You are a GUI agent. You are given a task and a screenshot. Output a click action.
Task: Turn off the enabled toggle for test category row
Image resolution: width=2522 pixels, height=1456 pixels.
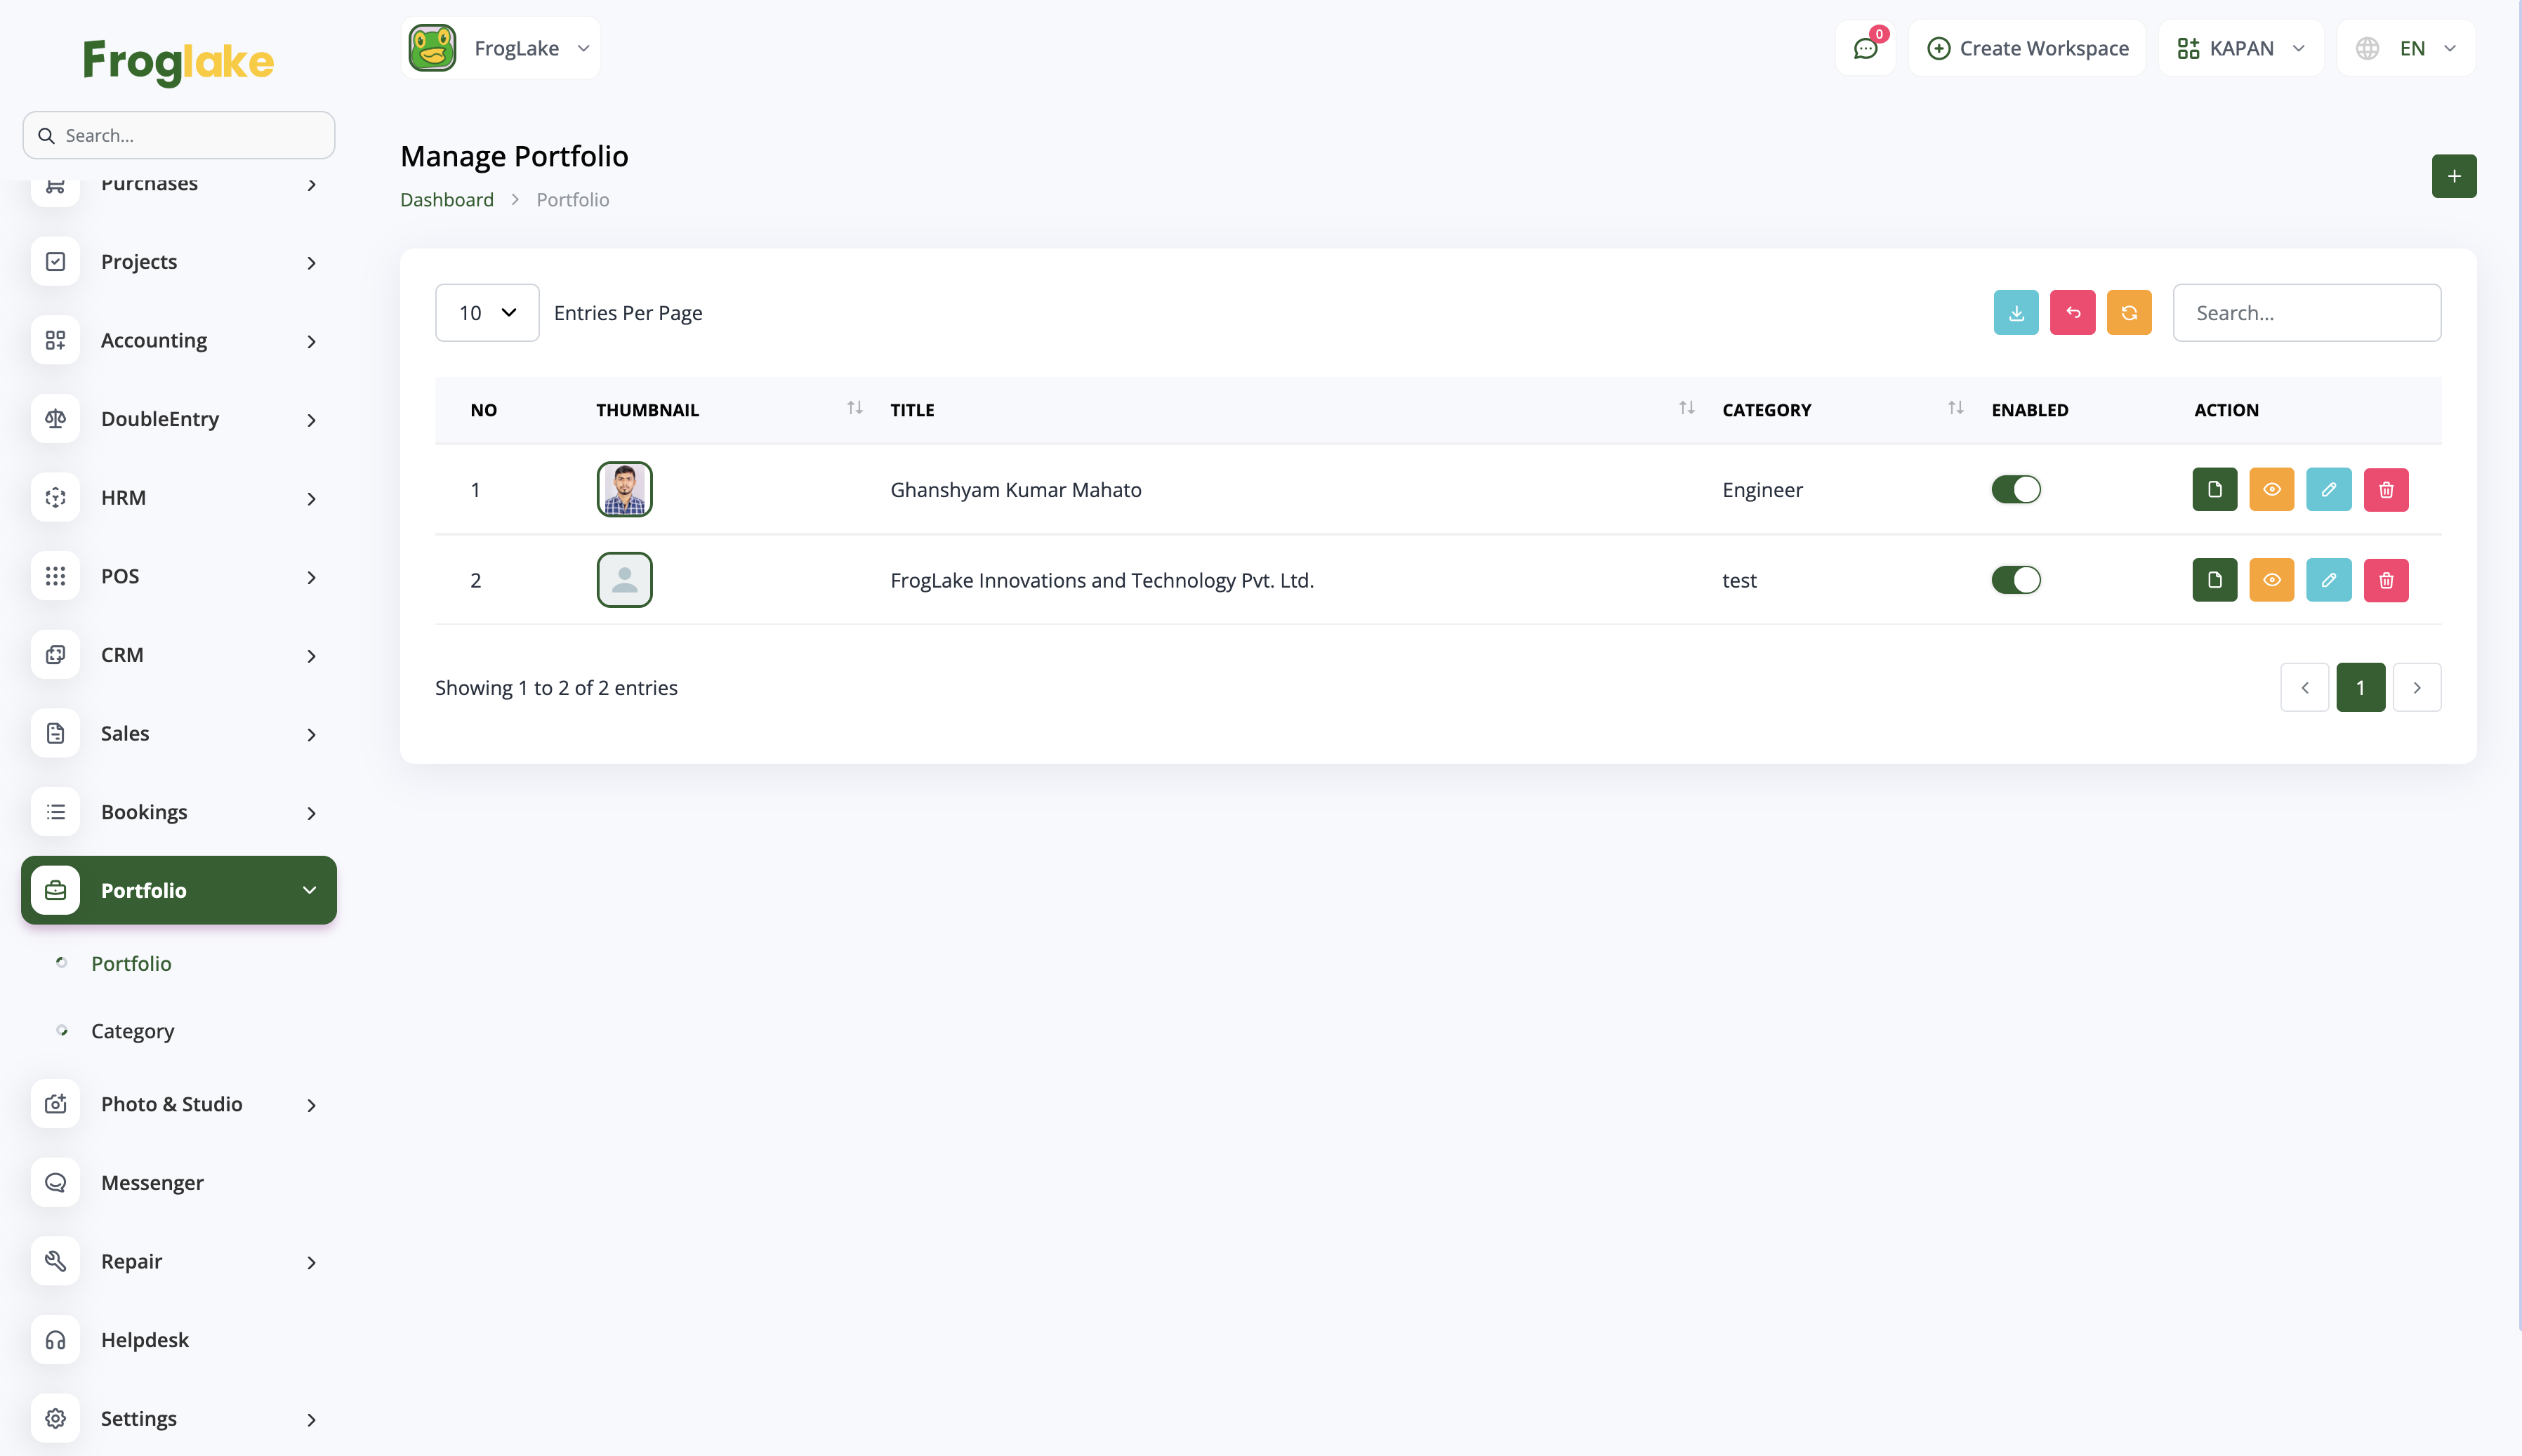point(2015,580)
